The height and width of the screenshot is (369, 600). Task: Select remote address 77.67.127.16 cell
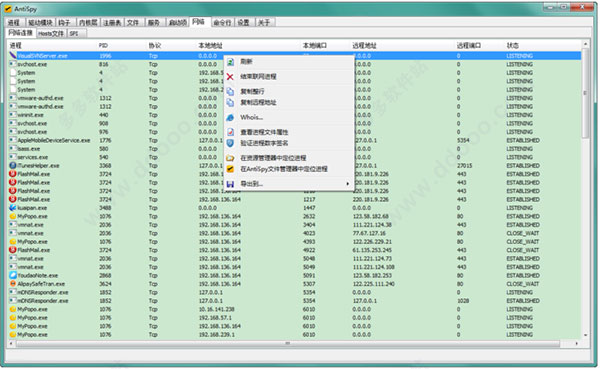point(369,233)
